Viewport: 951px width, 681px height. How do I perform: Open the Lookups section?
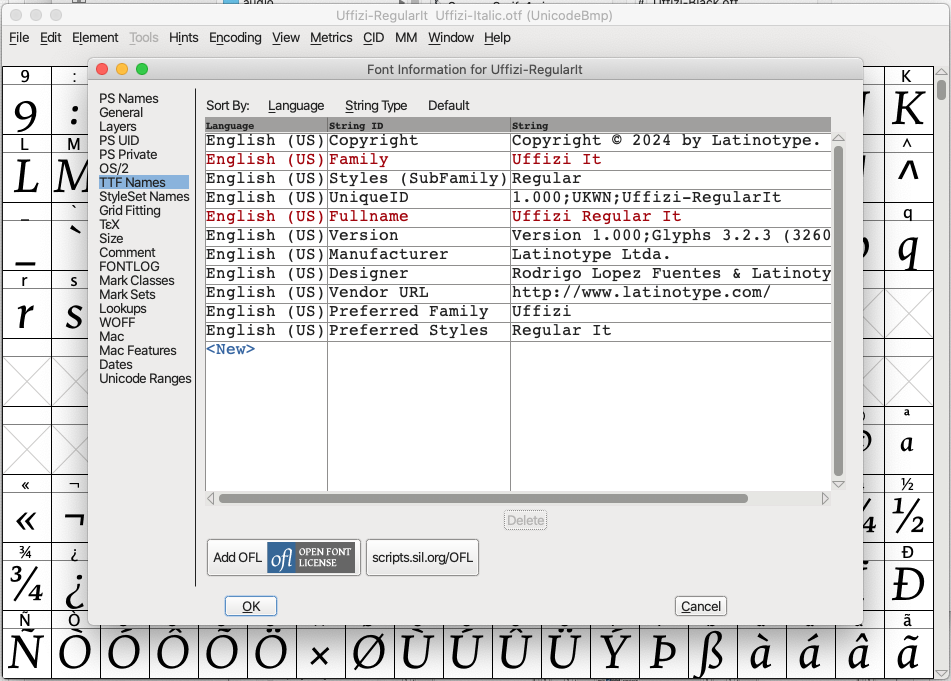pyautogui.click(x=123, y=308)
